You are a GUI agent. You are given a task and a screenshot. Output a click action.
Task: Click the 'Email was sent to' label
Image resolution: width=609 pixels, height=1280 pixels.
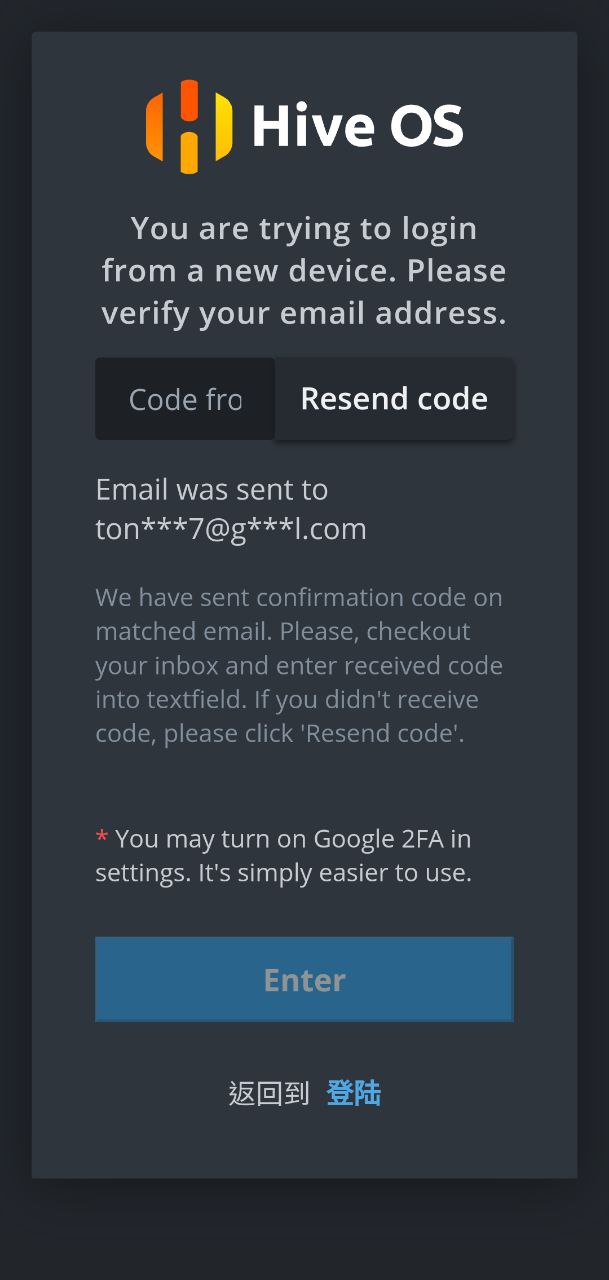211,490
